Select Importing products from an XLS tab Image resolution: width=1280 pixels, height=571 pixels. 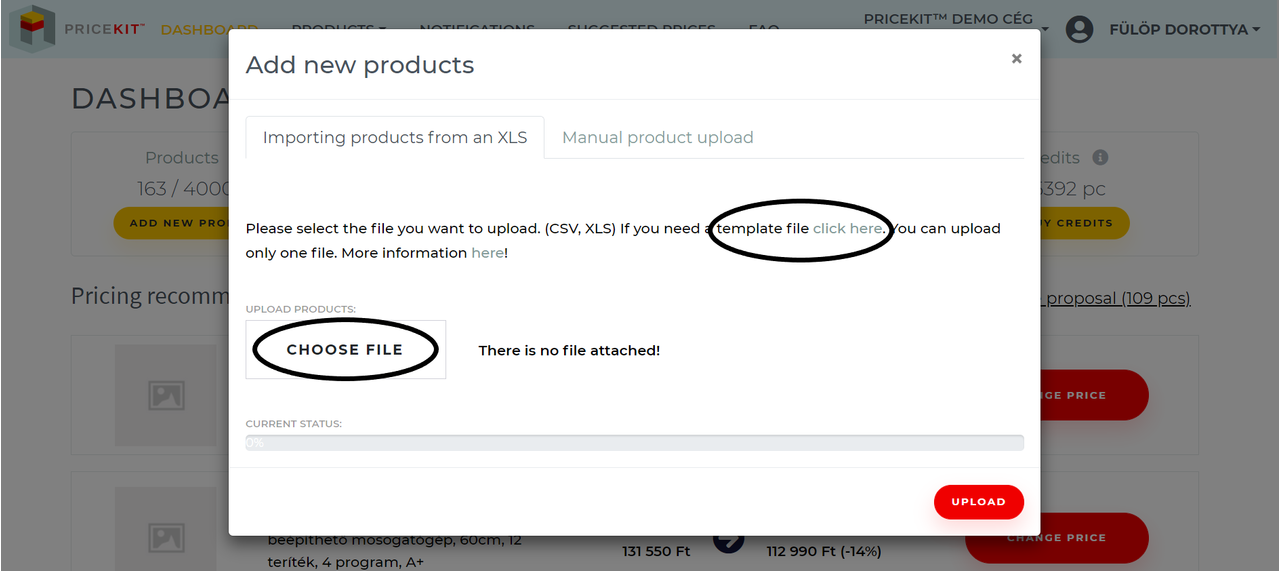pos(395,138)
